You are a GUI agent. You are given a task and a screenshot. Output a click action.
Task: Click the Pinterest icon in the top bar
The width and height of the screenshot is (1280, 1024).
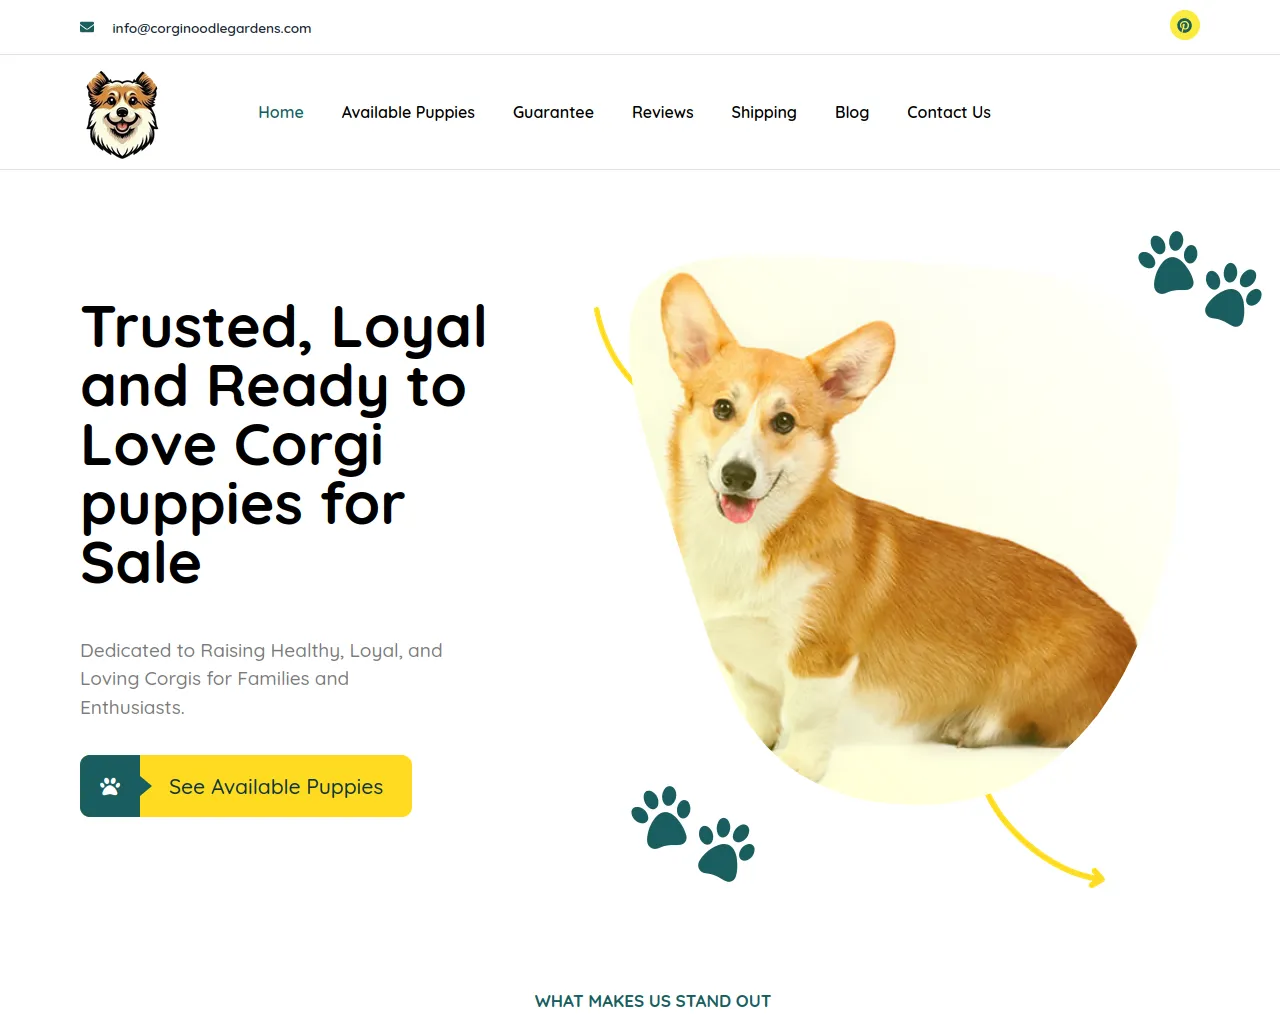click(x=1184, y=25)
